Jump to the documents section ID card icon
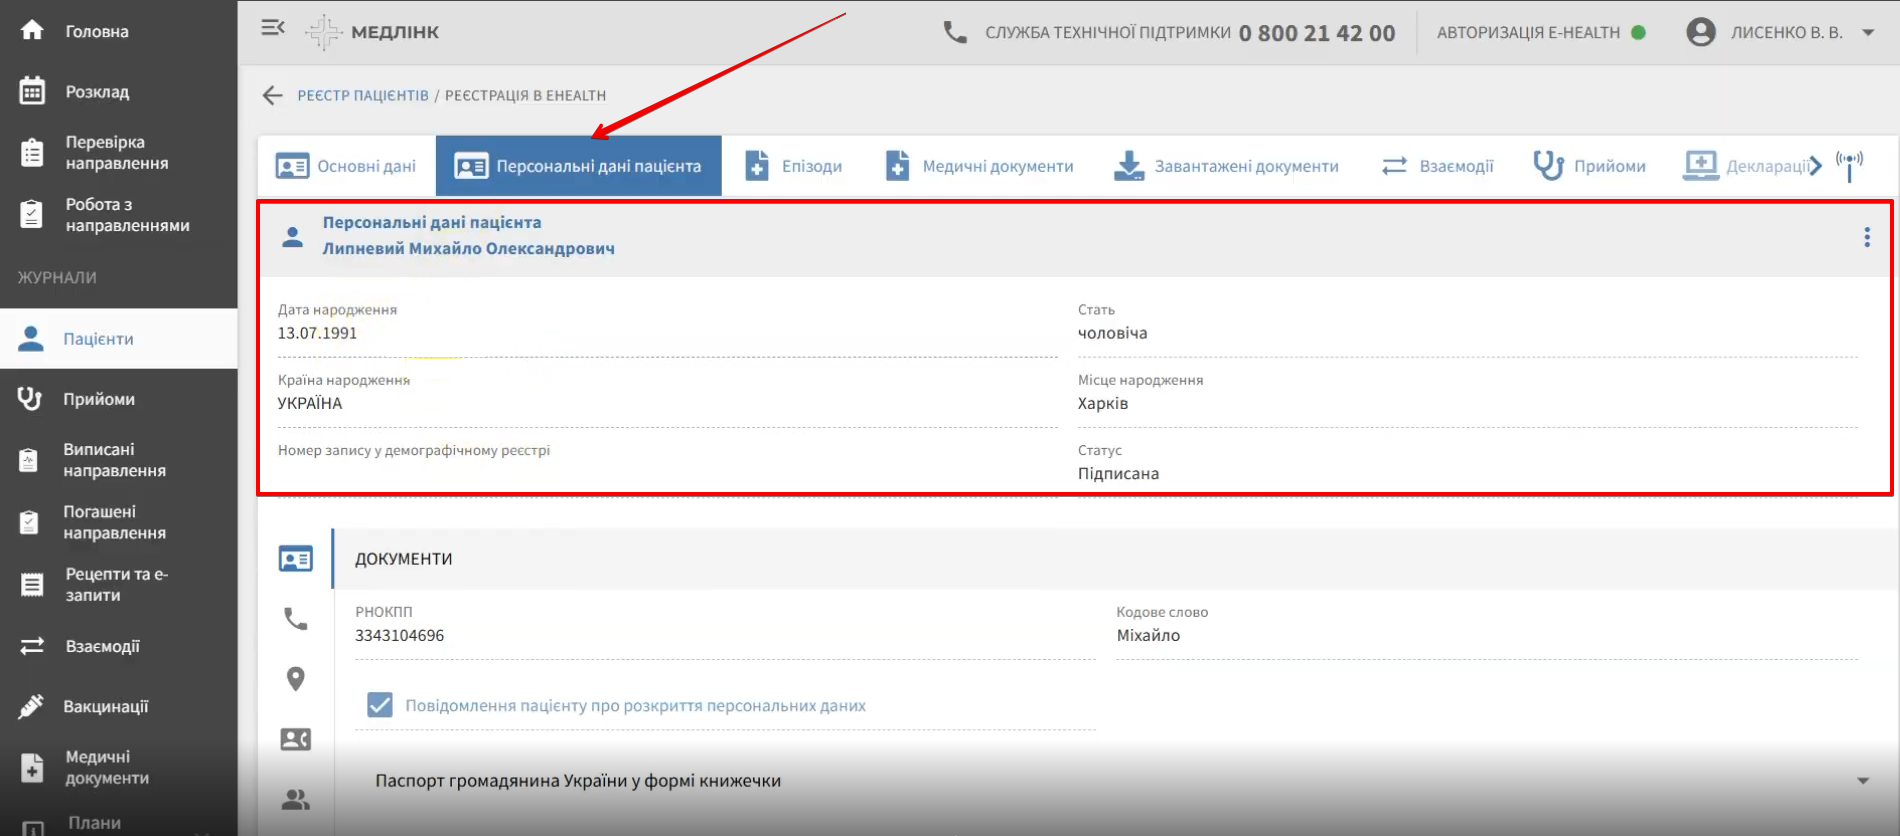The width and height of the screenshot is (1900, 836). tap(296, 559)
